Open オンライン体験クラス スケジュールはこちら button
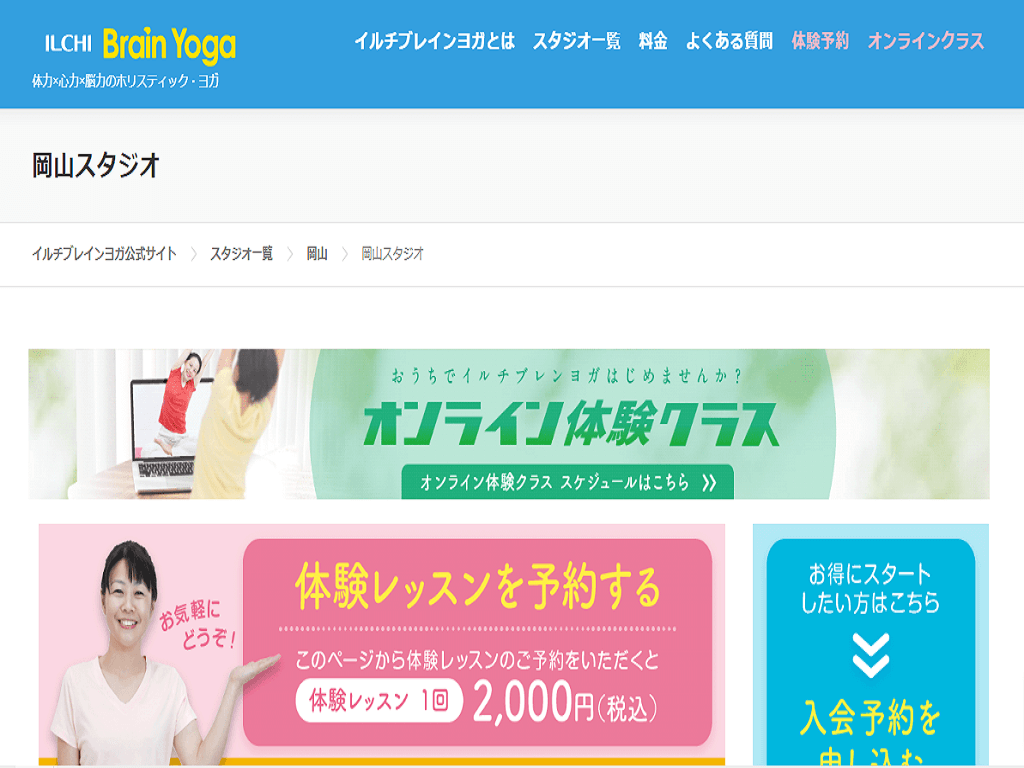Image resolution: width=1024 pixels, height=768 pixels. [x=568, y=482]
